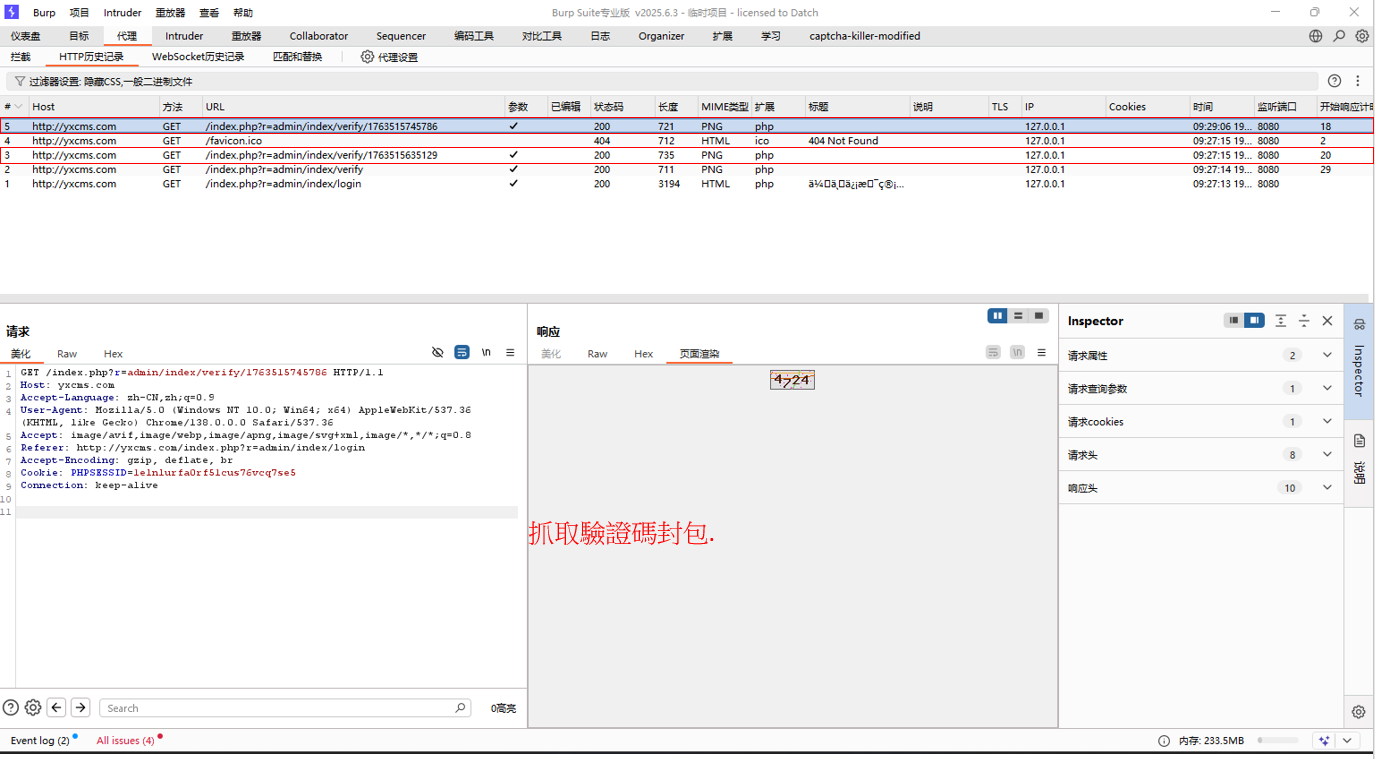Toggle show \n line breaks in request

[x=486, y=353]
